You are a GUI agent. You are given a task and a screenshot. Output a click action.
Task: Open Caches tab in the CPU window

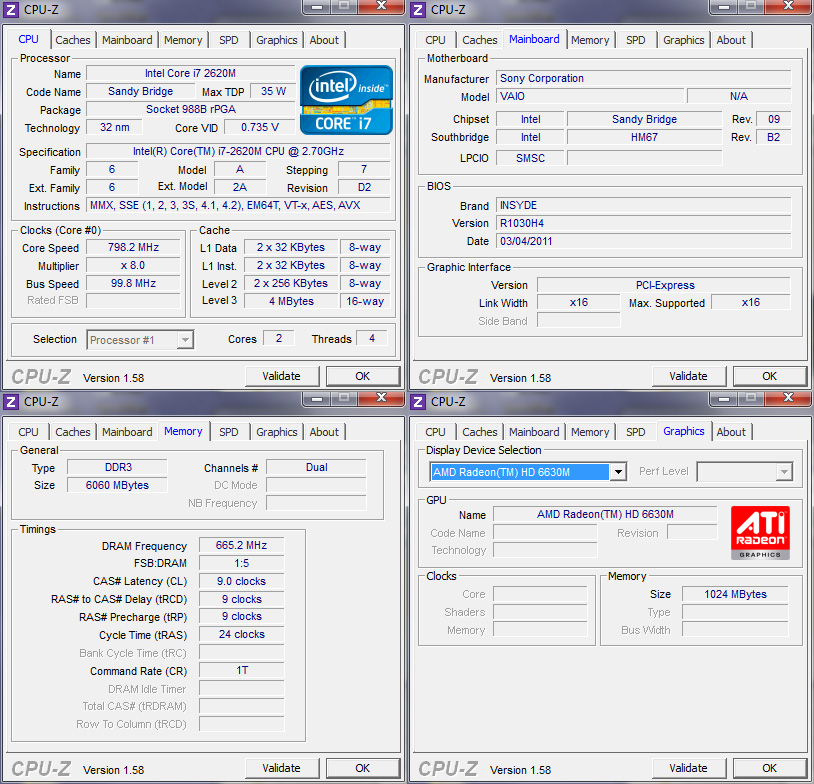click(73, 40)
